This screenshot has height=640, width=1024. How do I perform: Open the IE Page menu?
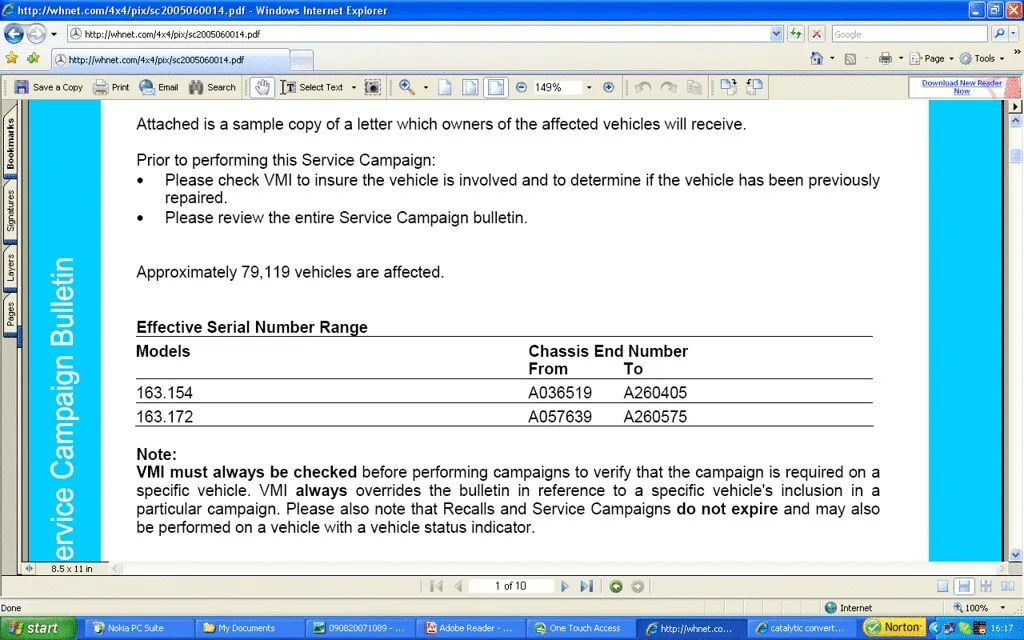click(931, 59)
